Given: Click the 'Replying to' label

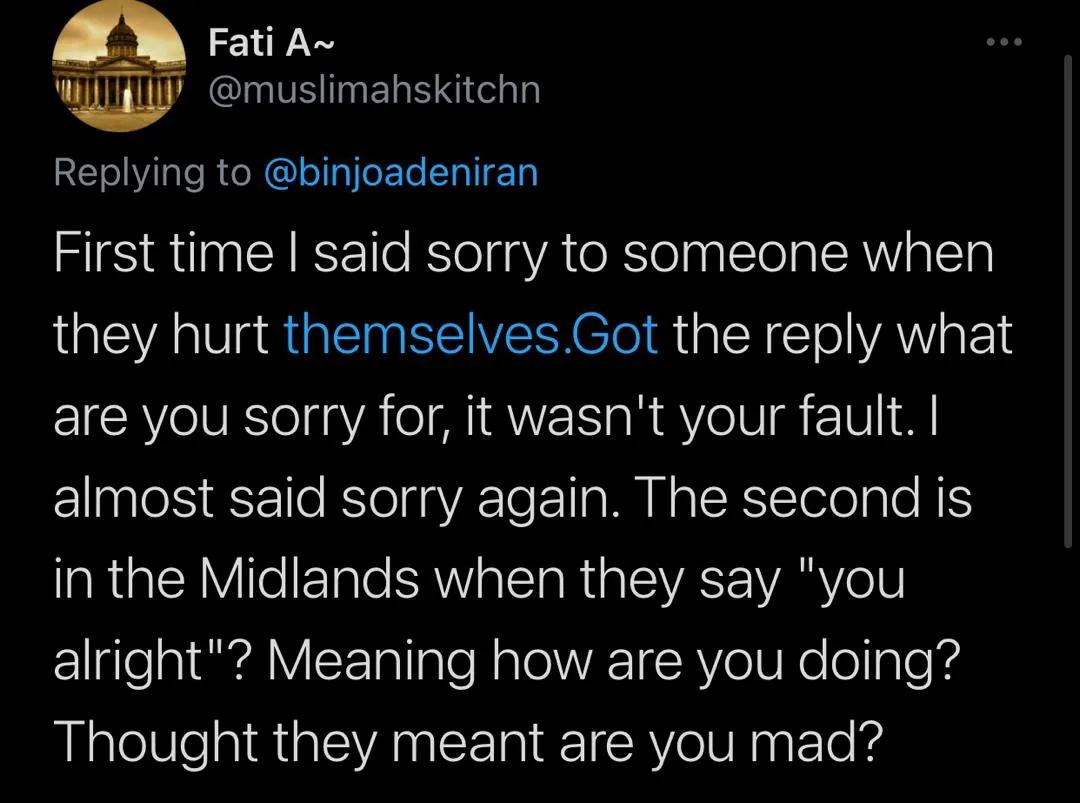Looking at the screenshot, I should pyautogui.click(x=152, y=173).
